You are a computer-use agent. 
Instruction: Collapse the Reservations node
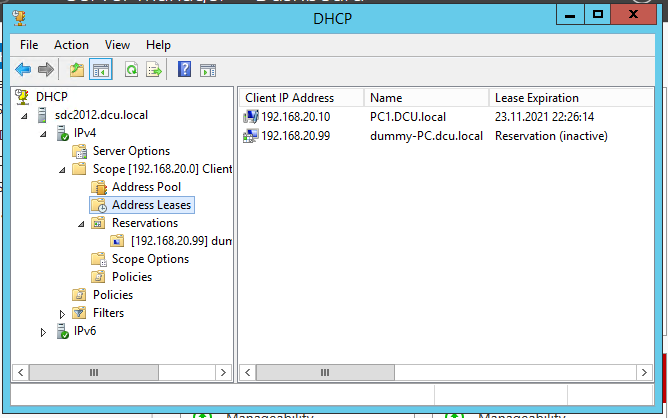(x=81, y=224)
